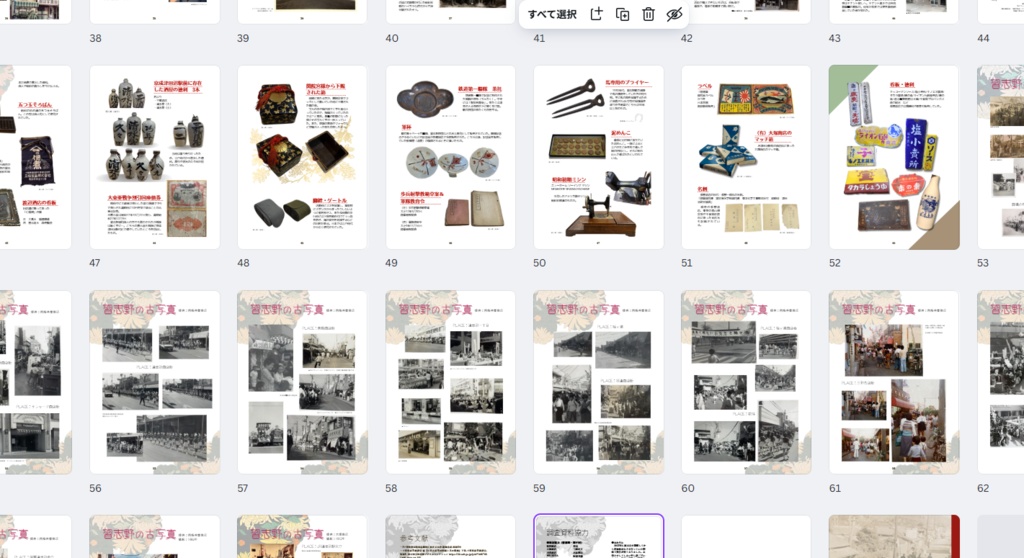Select page 51 thumbnail with matchbox labels
Screen dimensions: 1024x558
pyautogui.click(x=746, y=157)
